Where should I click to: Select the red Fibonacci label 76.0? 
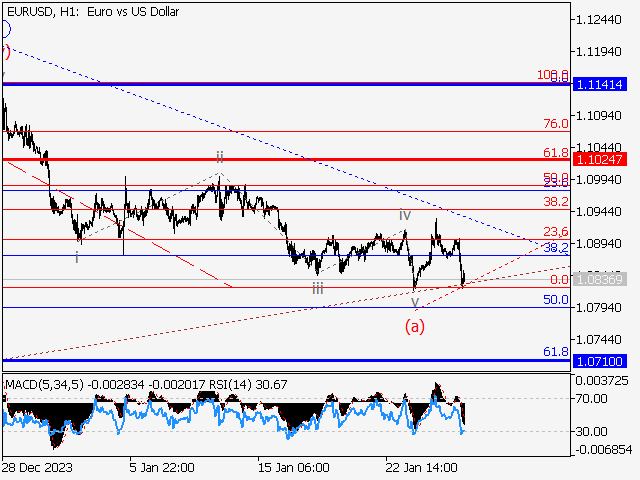556,123
